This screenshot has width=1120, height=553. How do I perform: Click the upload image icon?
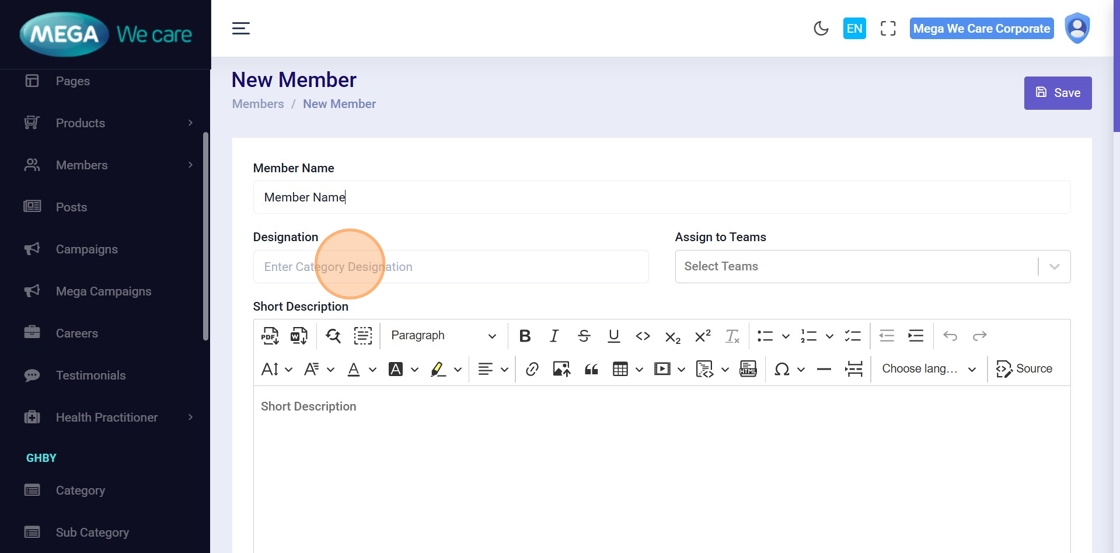click(561, 369)
